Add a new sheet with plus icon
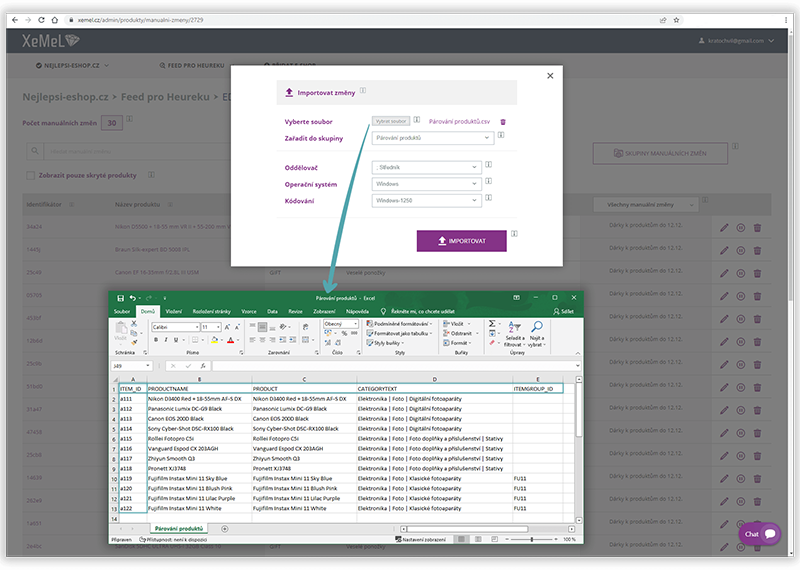The height and width of the screenshot is (570, 800). pos(224,529)
